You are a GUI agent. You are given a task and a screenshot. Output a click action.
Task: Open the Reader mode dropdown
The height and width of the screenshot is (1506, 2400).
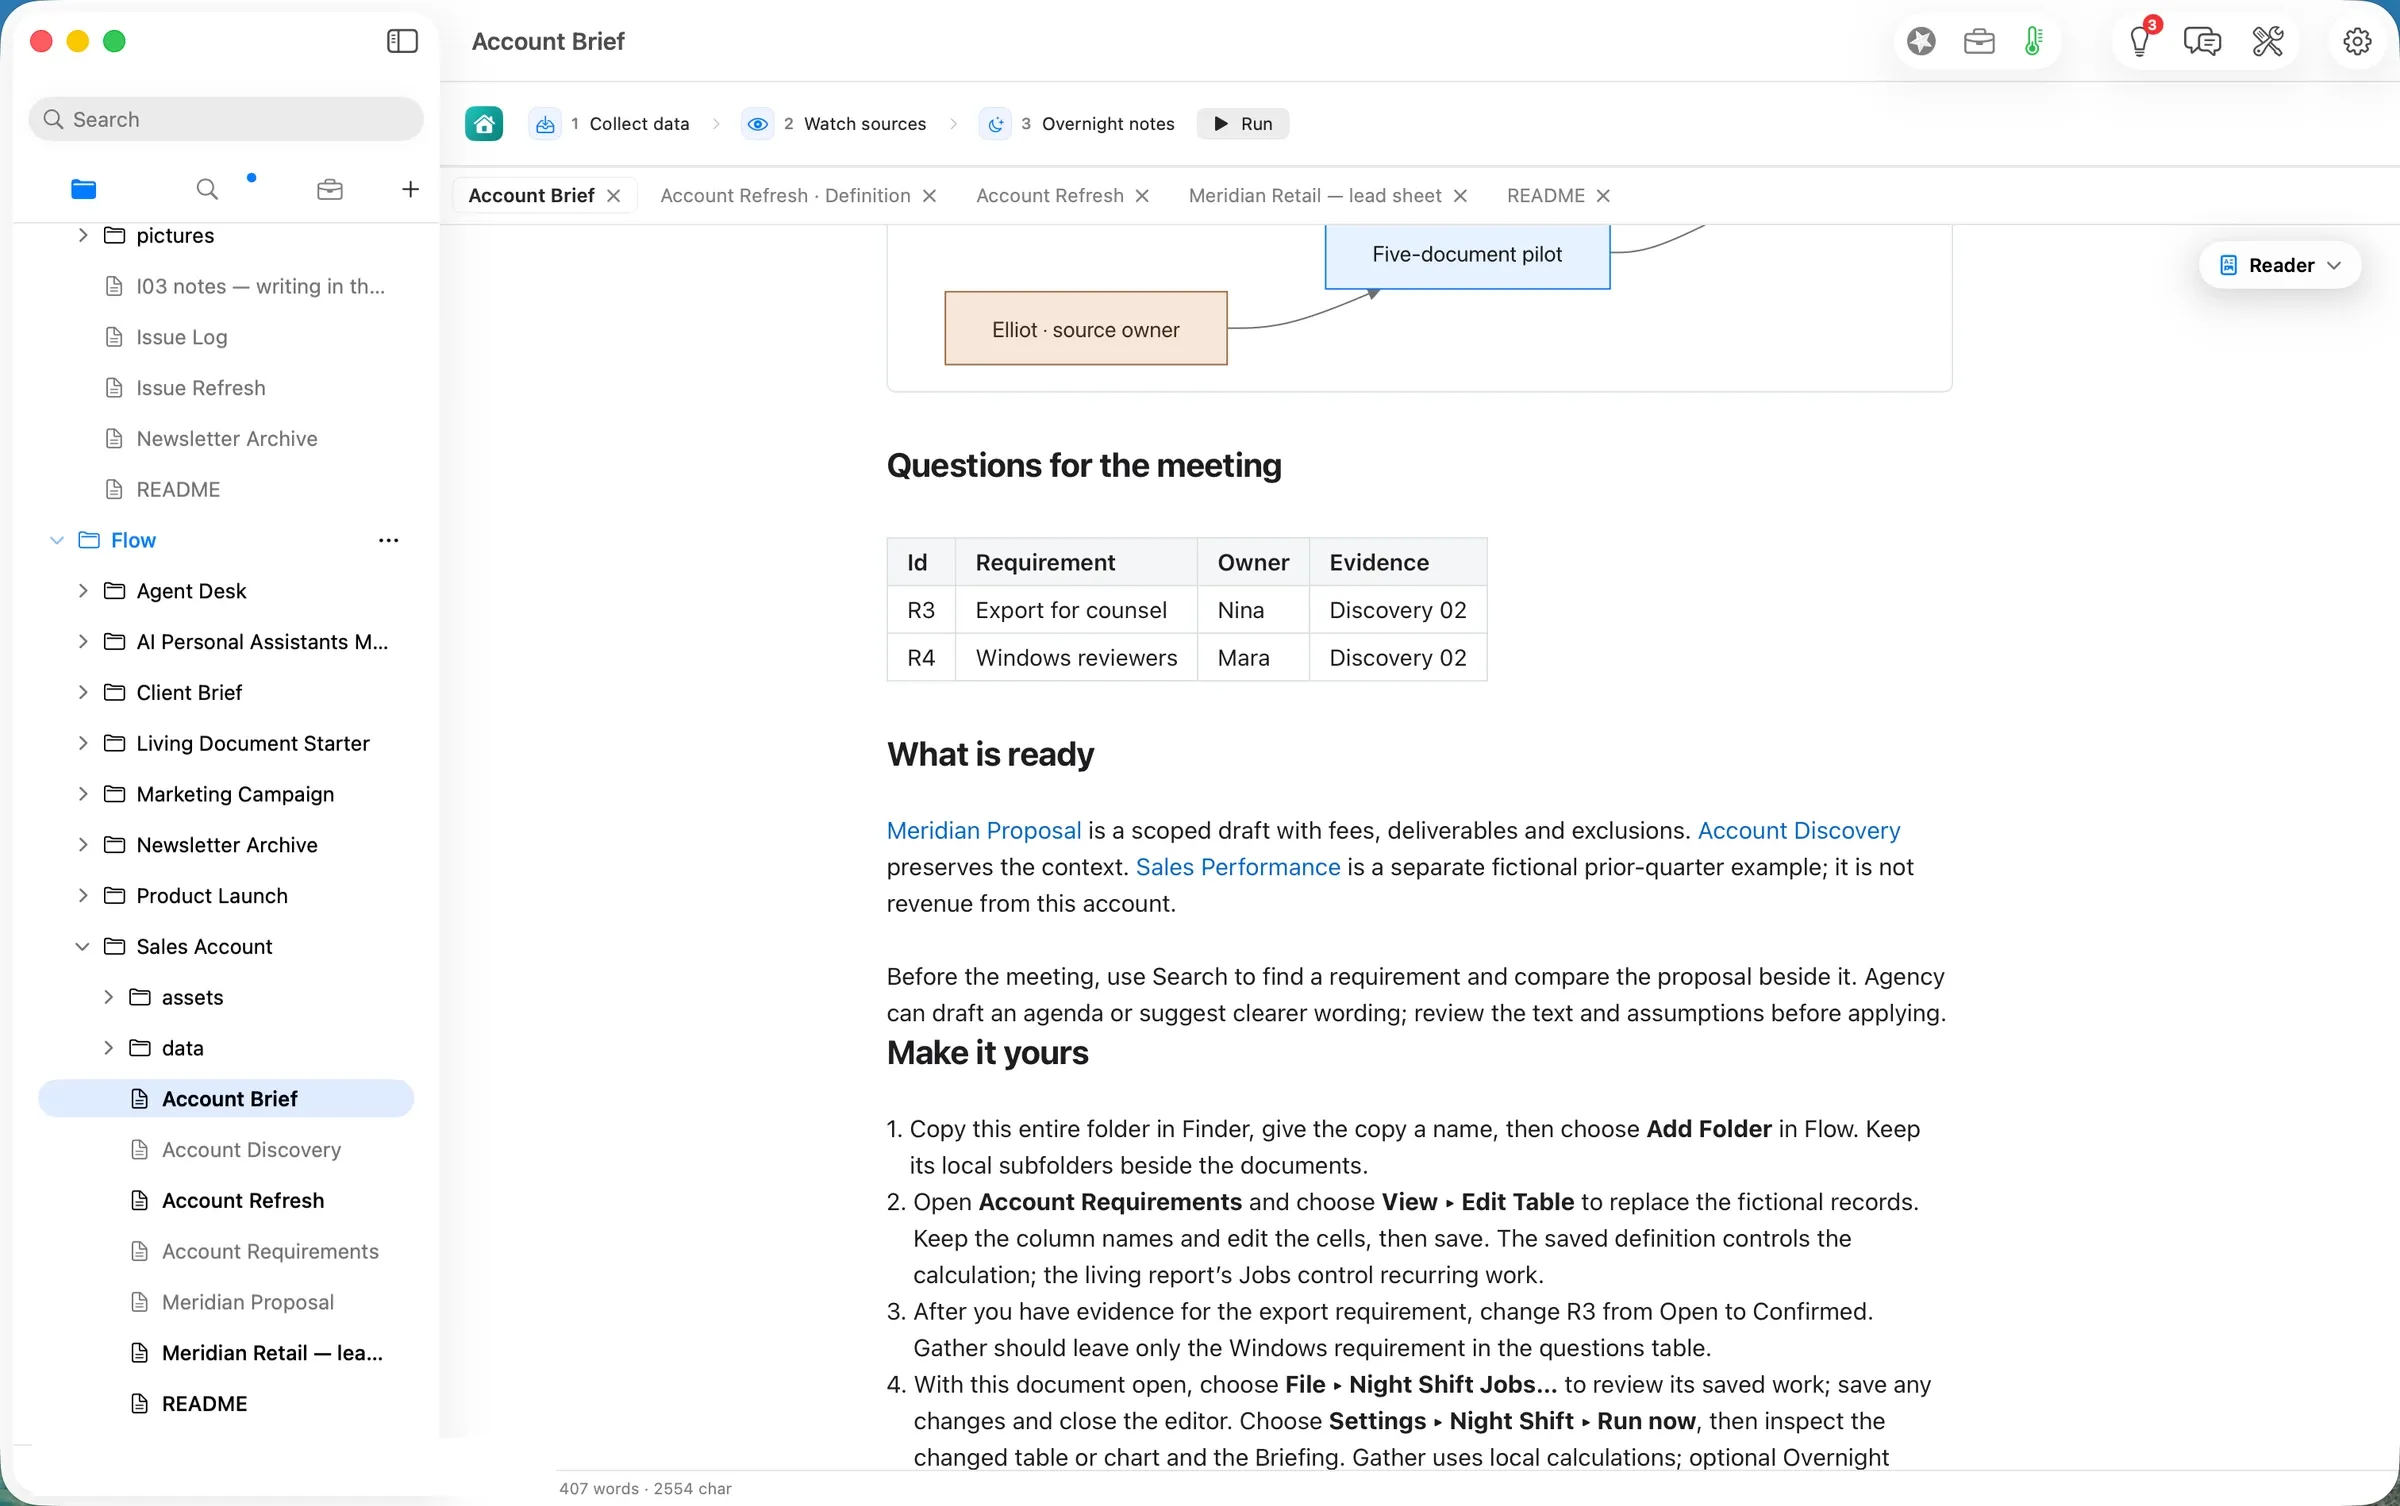(2280, 265)
